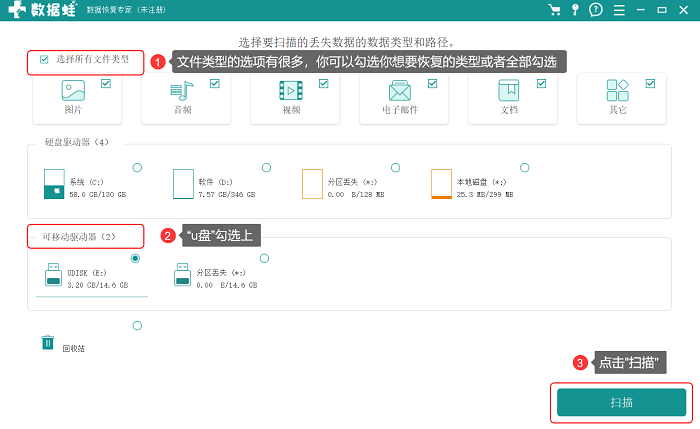Click the 文档 document type icon
Image resolution: width=700 pixels, height=429 pixels.
508,91
